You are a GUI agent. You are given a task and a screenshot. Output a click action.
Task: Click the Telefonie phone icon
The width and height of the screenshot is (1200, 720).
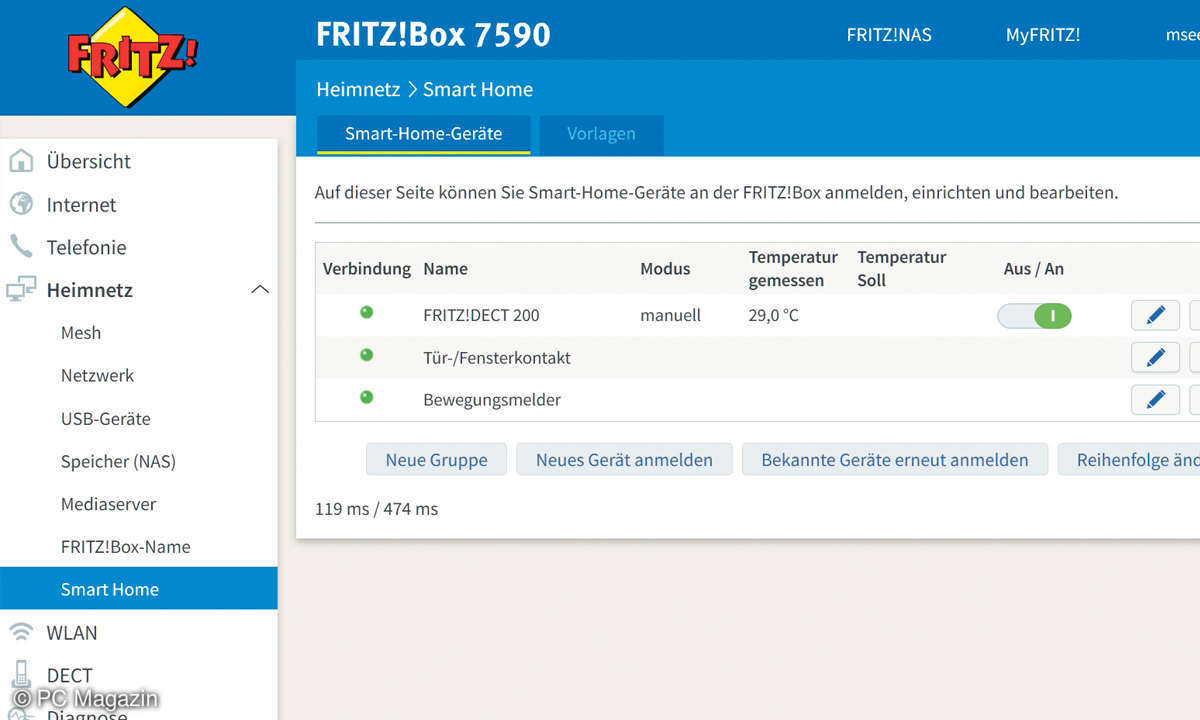click(x=21, y=246)
